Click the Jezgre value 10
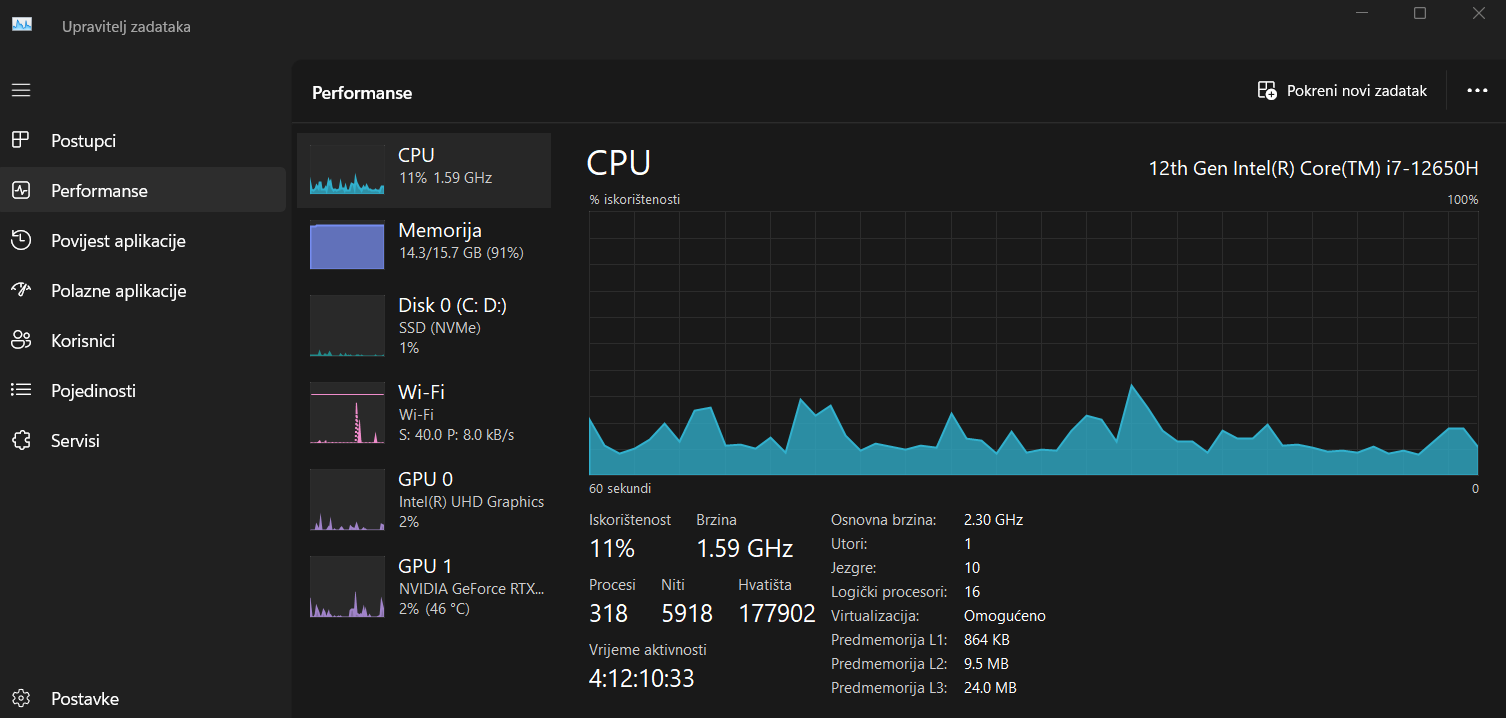Screen dimensions: 1506x718 coord(972,568)
